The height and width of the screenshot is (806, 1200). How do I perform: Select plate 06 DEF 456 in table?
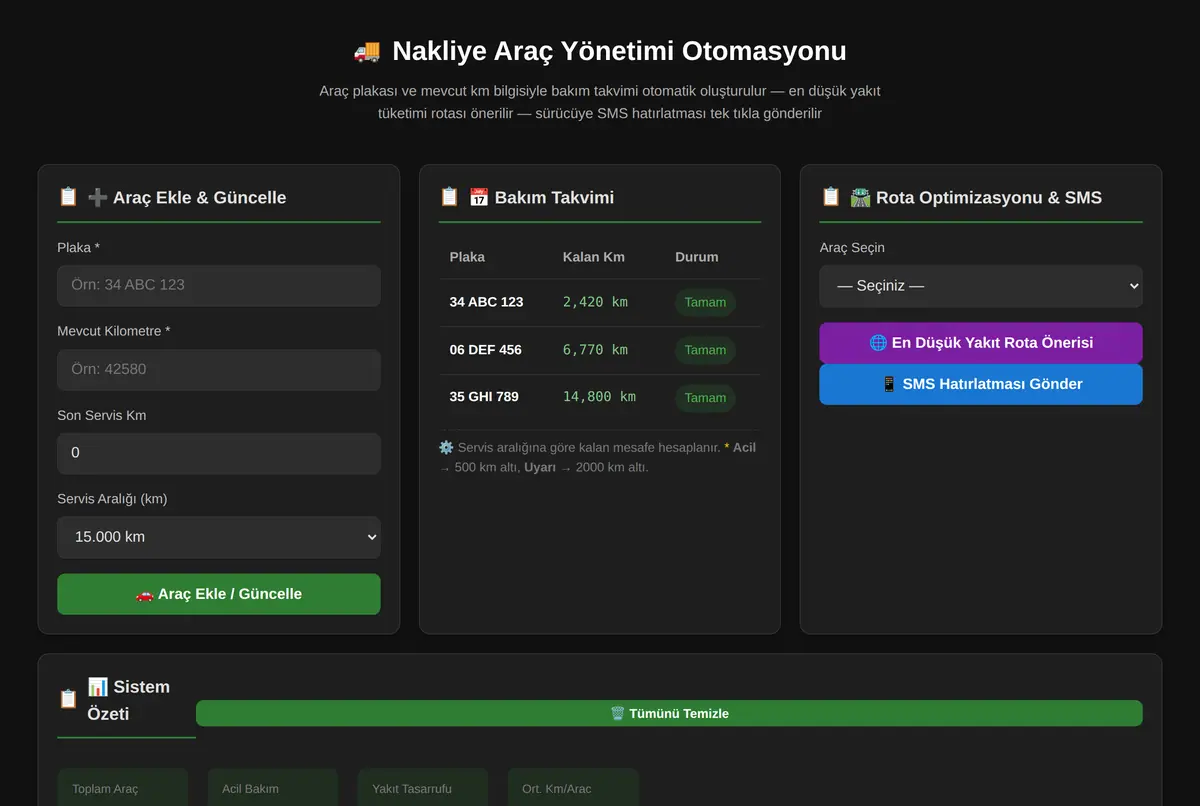pos(485,350)
